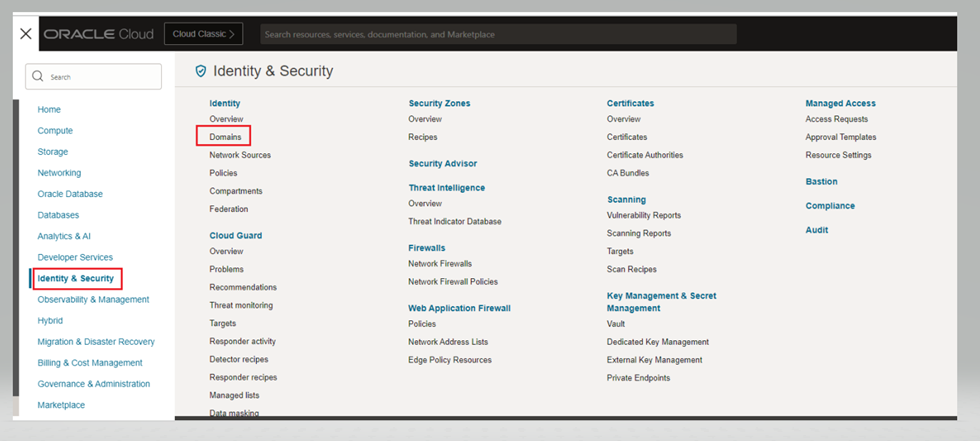This screenshot has height=441, width=980.
Task: Open Approval Templates link
Action: [x=841, y=137]
